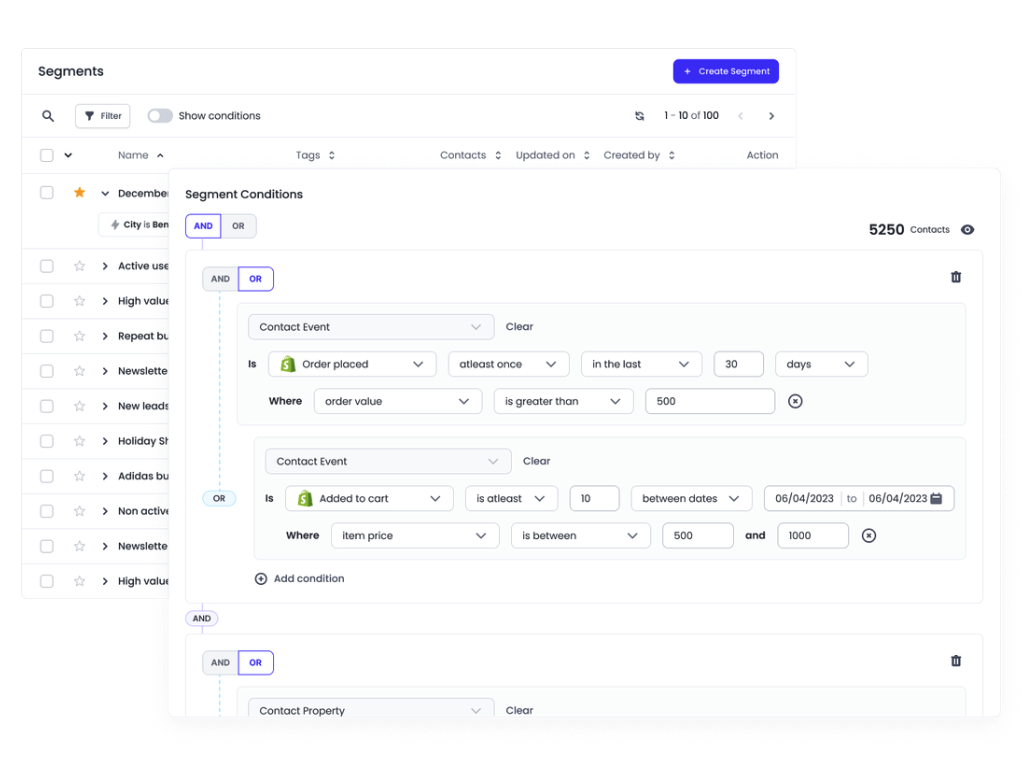
Task: Tick the checkbox for the Repeat buyers row
Action: (x=47, y=336)
